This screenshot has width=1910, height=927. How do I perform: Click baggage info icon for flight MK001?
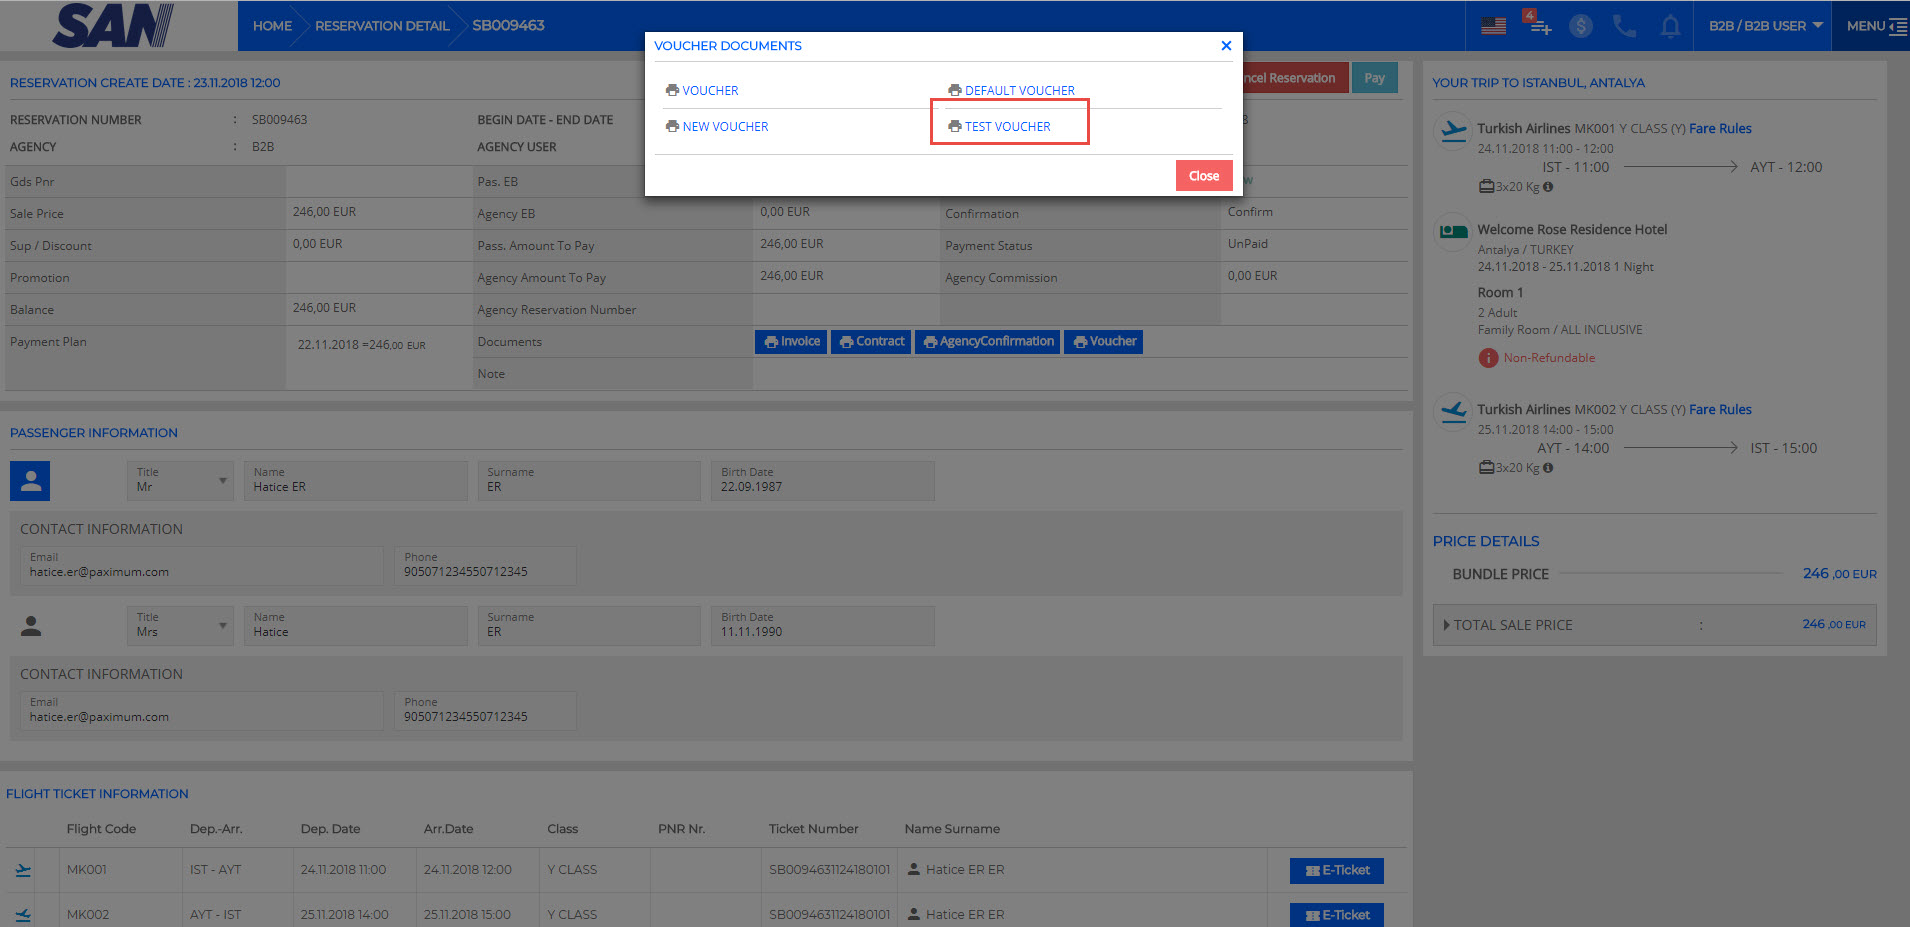tap(1548, 187)
